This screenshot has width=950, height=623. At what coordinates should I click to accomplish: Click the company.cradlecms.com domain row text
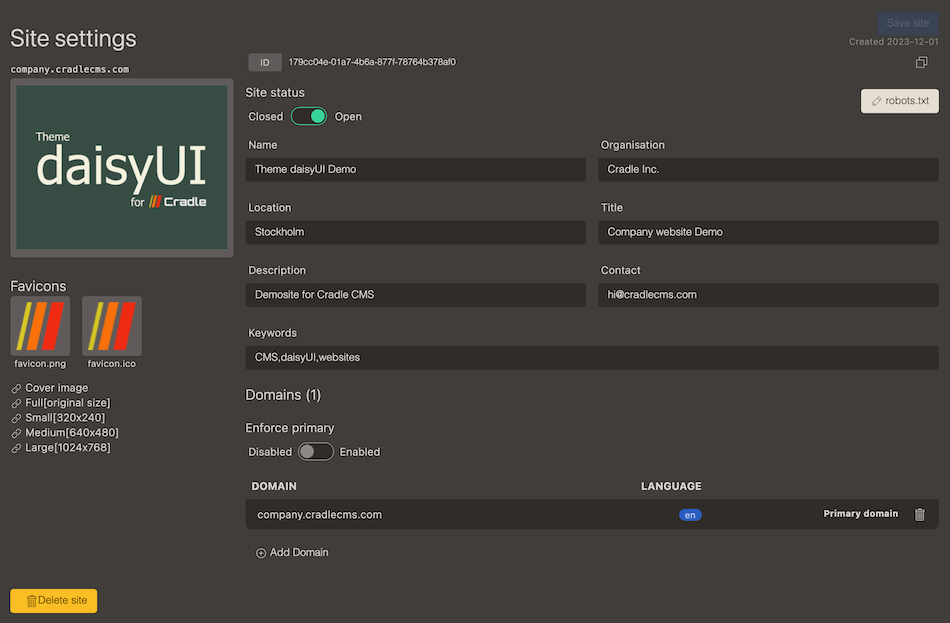point(319,515)
